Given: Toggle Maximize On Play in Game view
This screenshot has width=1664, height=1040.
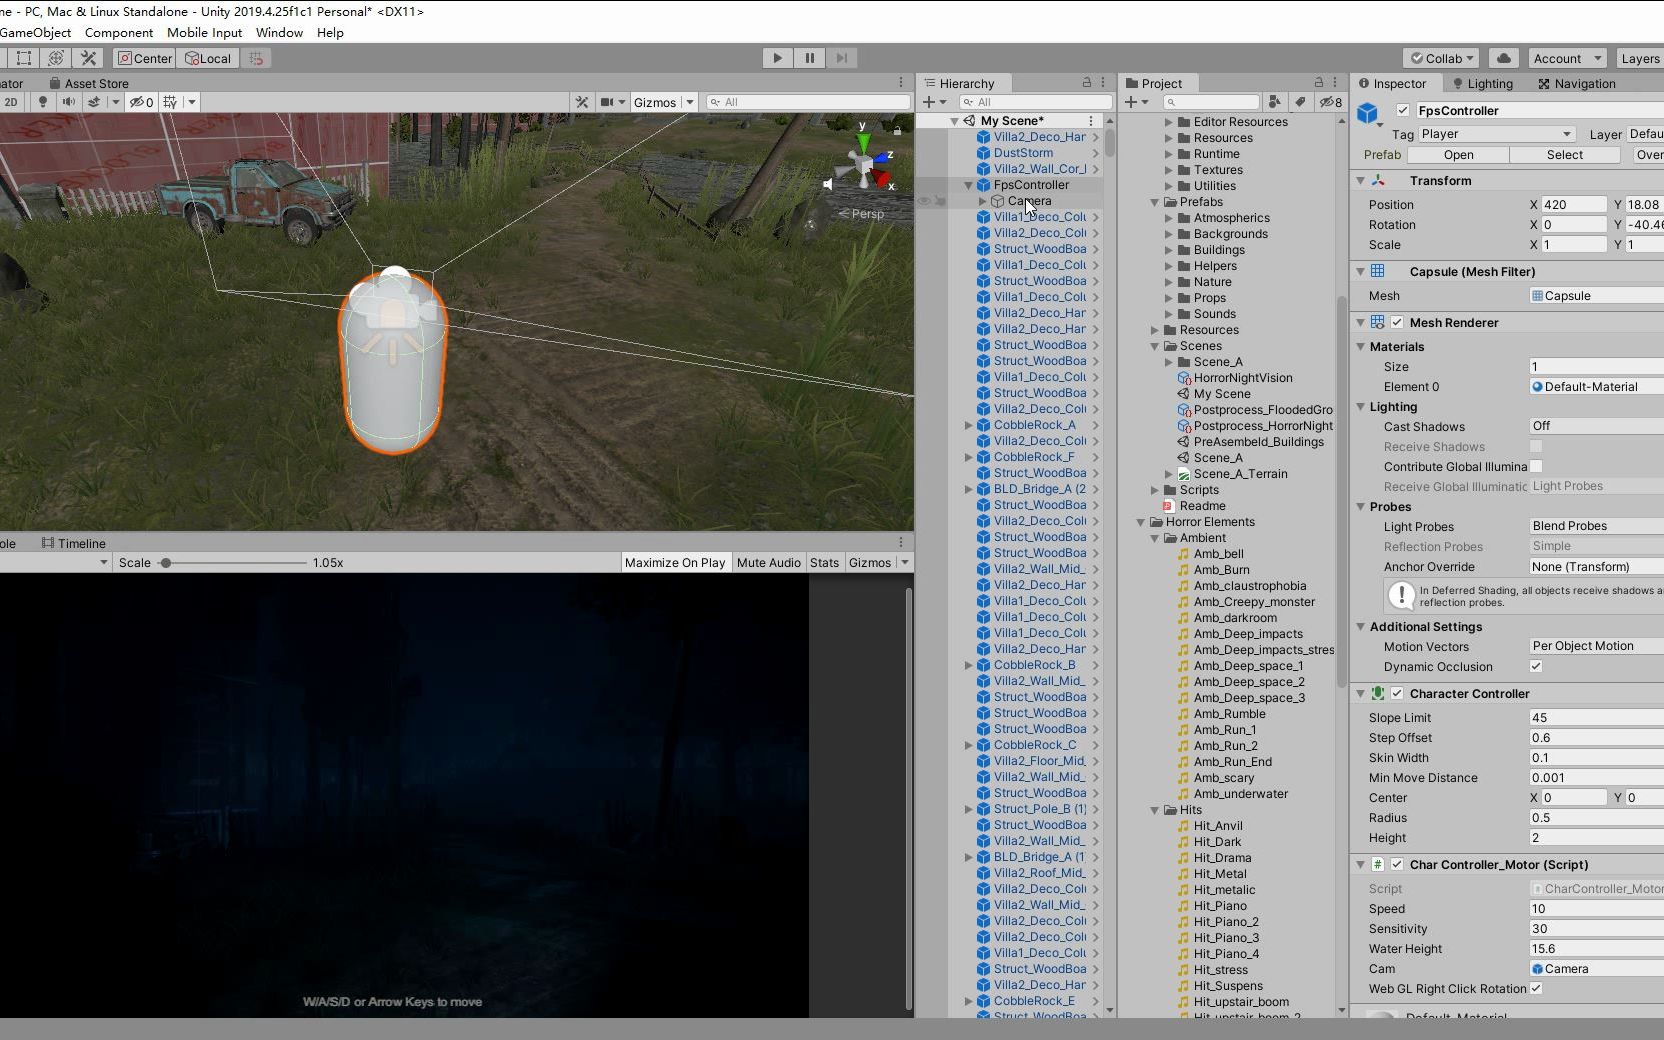Looking at the screenshot, I should click(674, 562).
